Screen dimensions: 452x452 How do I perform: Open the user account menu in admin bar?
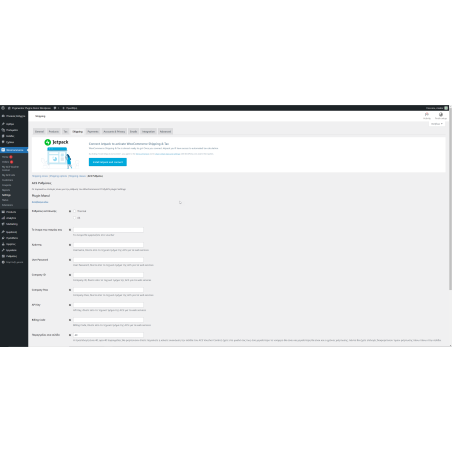(437, 108)
